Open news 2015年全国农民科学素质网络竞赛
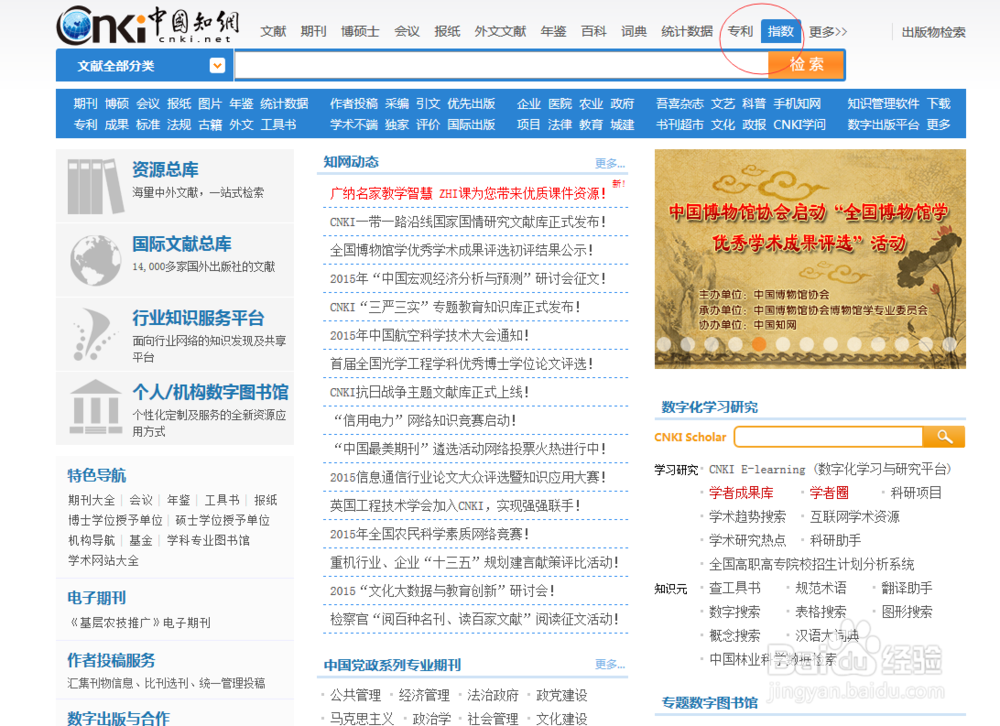 tap(429, 534)
